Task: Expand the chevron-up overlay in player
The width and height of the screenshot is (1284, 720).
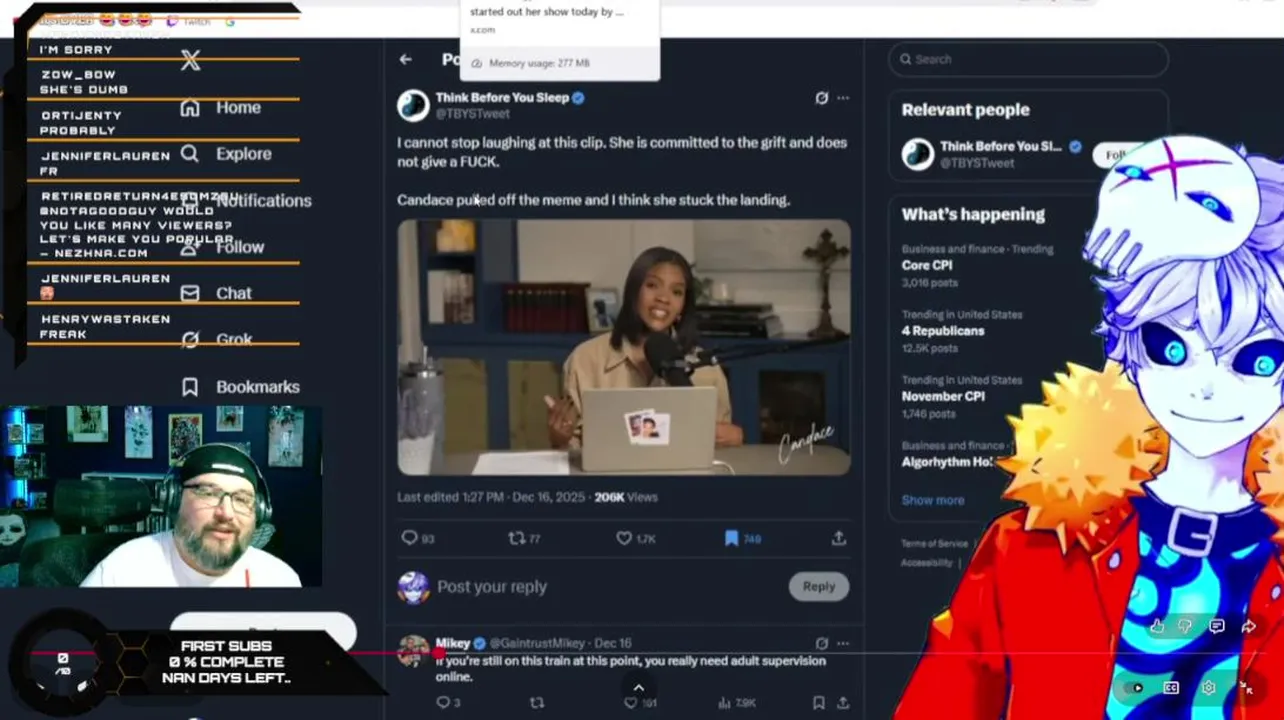Action: tap(638, 687)
